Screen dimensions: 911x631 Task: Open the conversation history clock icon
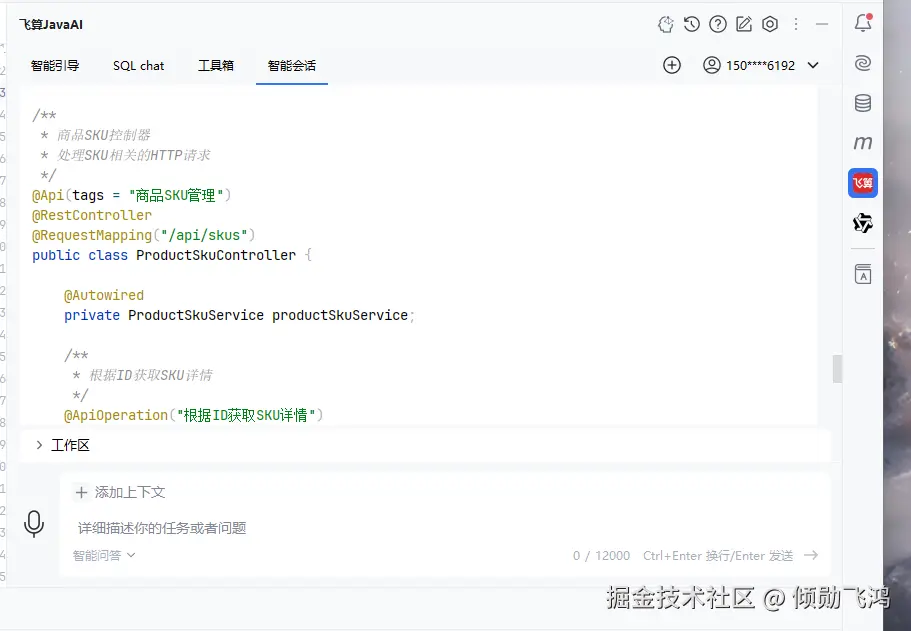click(x=691, y=24)
